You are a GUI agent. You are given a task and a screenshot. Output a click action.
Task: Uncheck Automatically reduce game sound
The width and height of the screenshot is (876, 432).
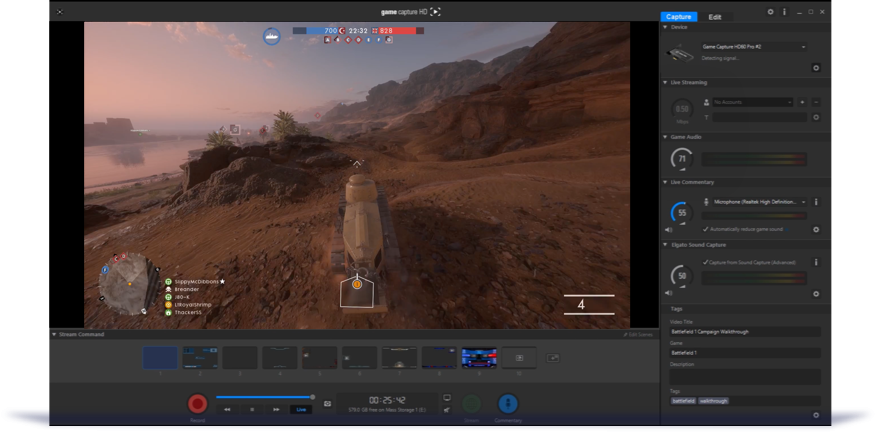tap(706, 229)
